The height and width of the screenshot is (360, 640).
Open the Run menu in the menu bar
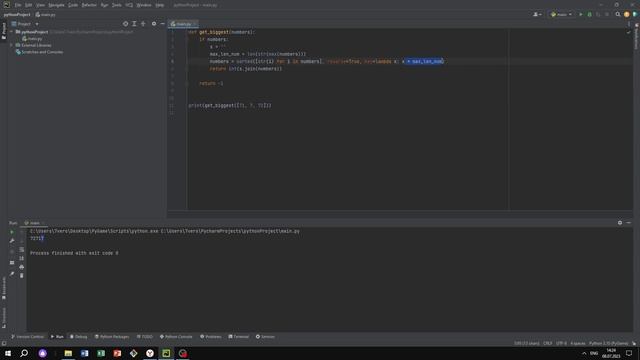point(104,5)
